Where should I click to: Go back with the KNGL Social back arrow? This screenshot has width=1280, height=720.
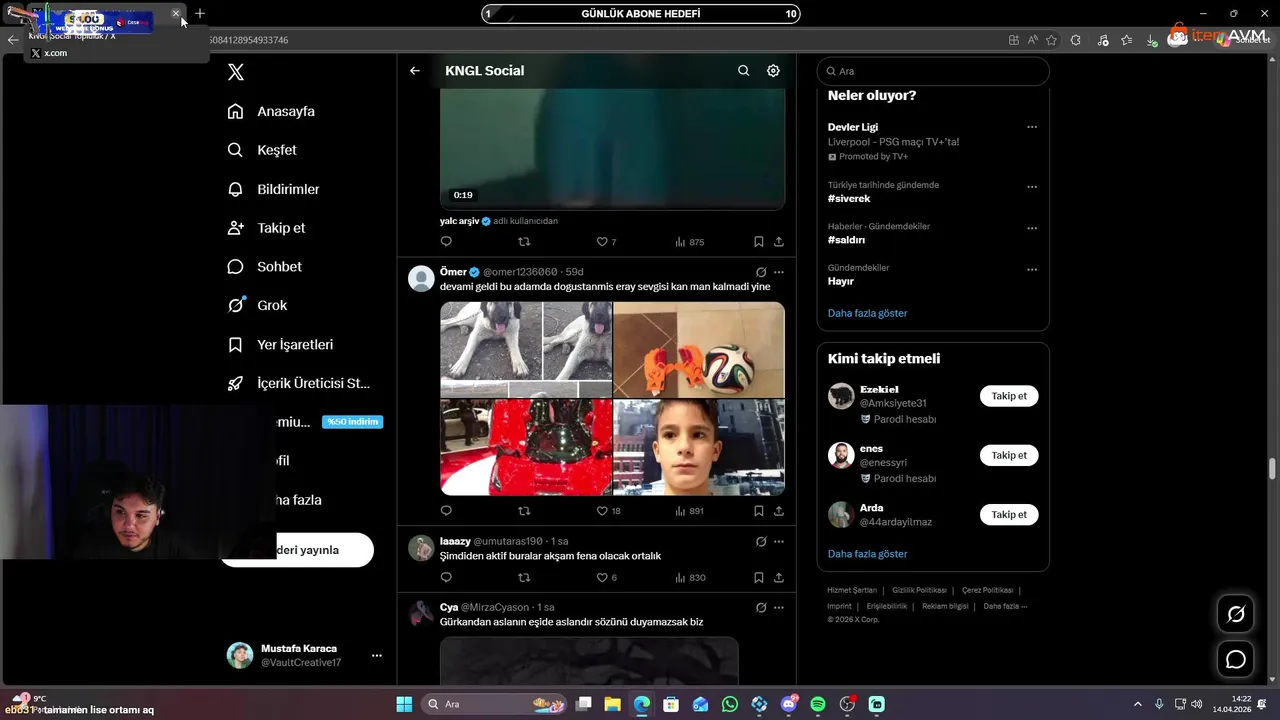(415, 71)
